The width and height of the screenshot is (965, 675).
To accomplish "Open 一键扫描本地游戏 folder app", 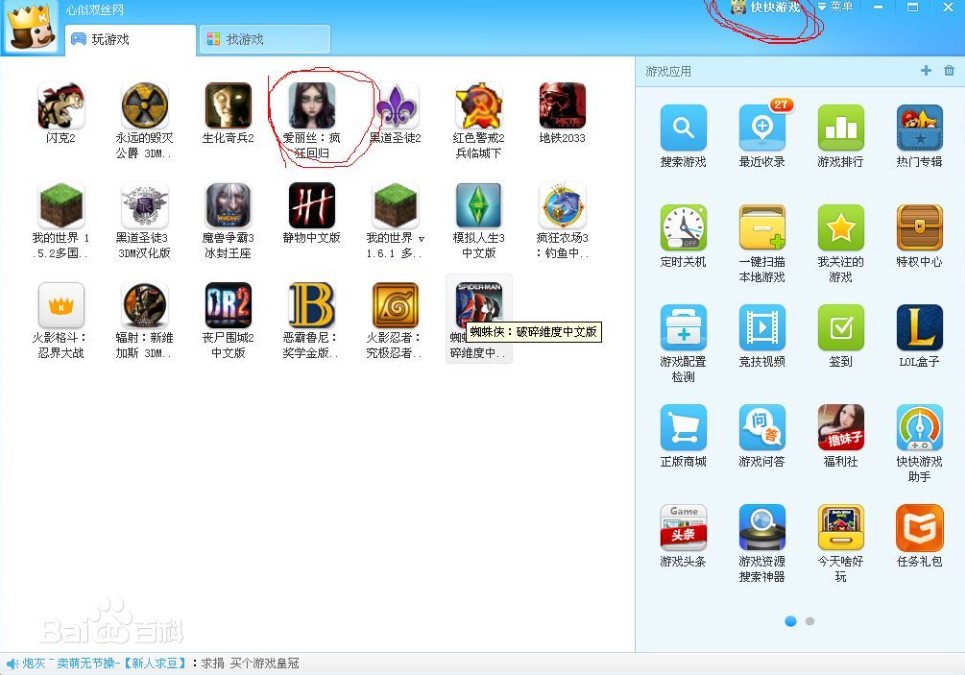I will 762,228.
